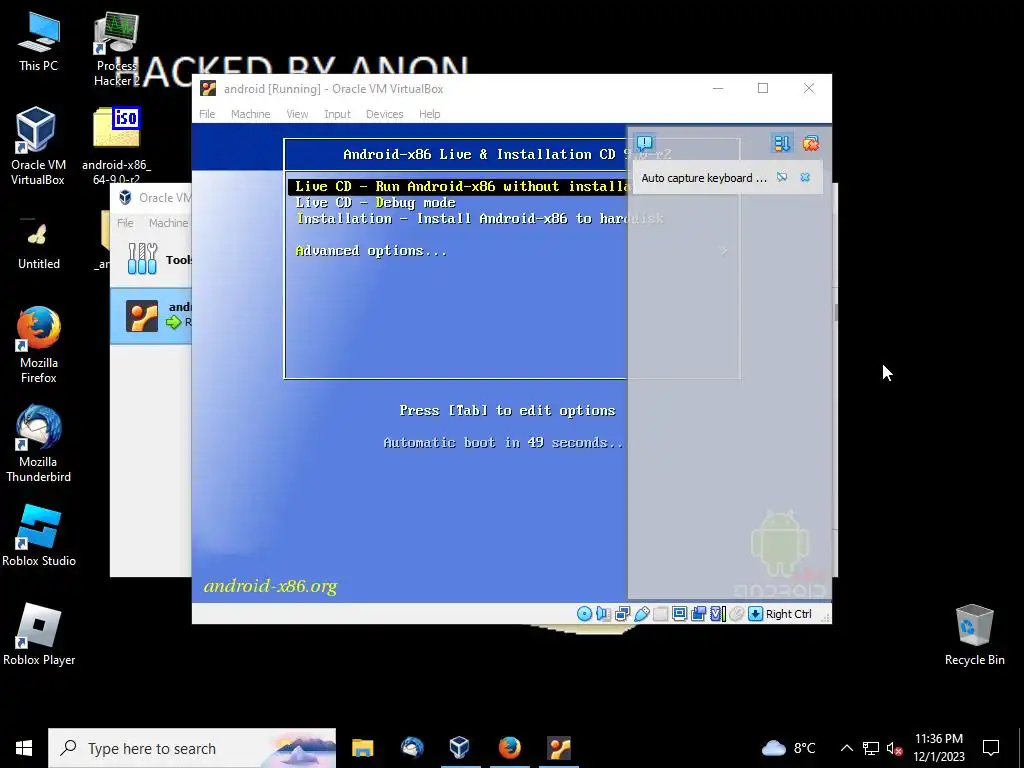1024x768 pixels.
Task: Open Roblox Studio desktop shortcut
Action: pyautogui.click(x=38, y=536)
